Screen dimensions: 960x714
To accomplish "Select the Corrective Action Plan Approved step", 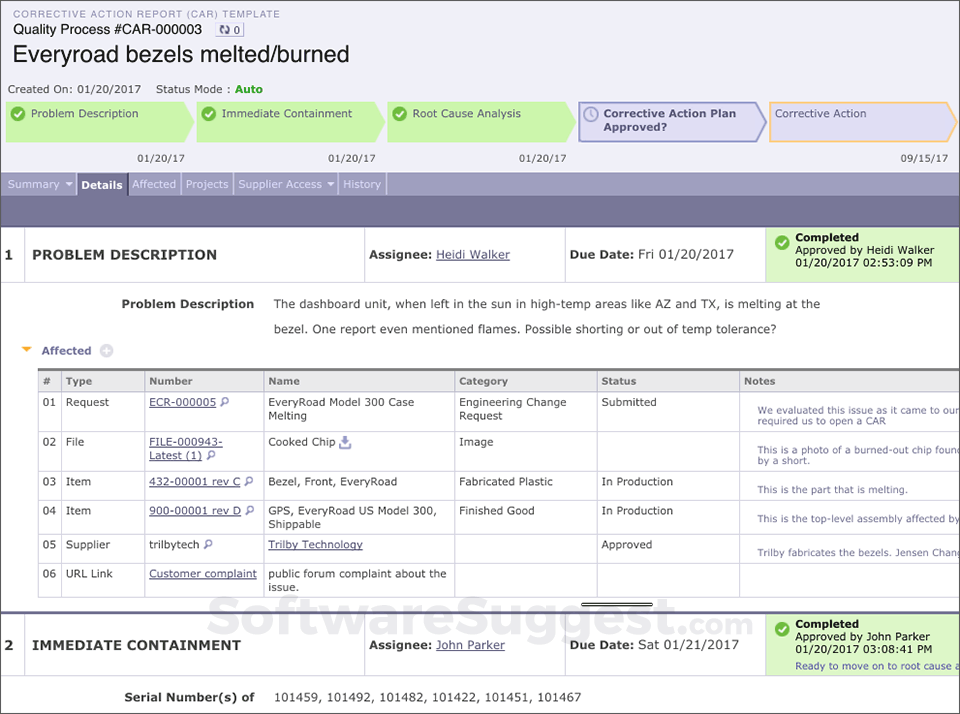I will (x=668, y=121).
